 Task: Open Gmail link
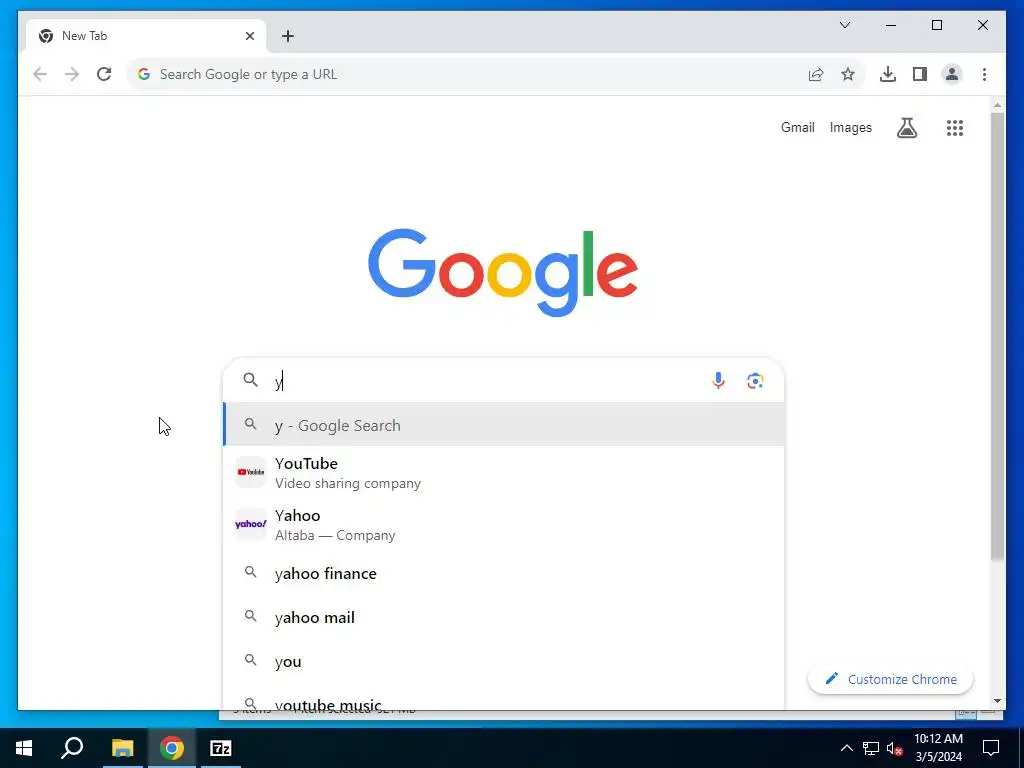[797, 127]
